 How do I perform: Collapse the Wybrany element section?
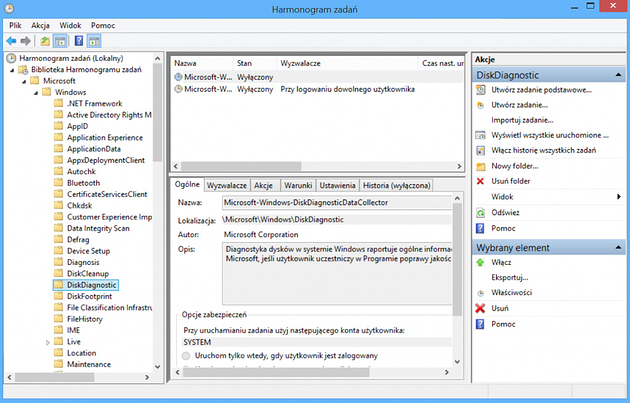coord(618,248)
